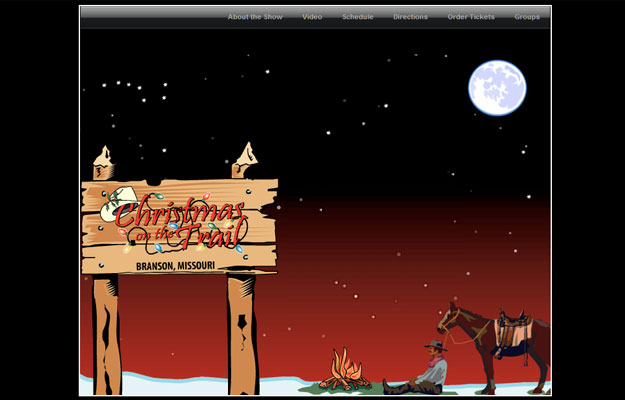The image size is (625, 400).
Task: Open the About the Show page
Action: pos(255,17)
